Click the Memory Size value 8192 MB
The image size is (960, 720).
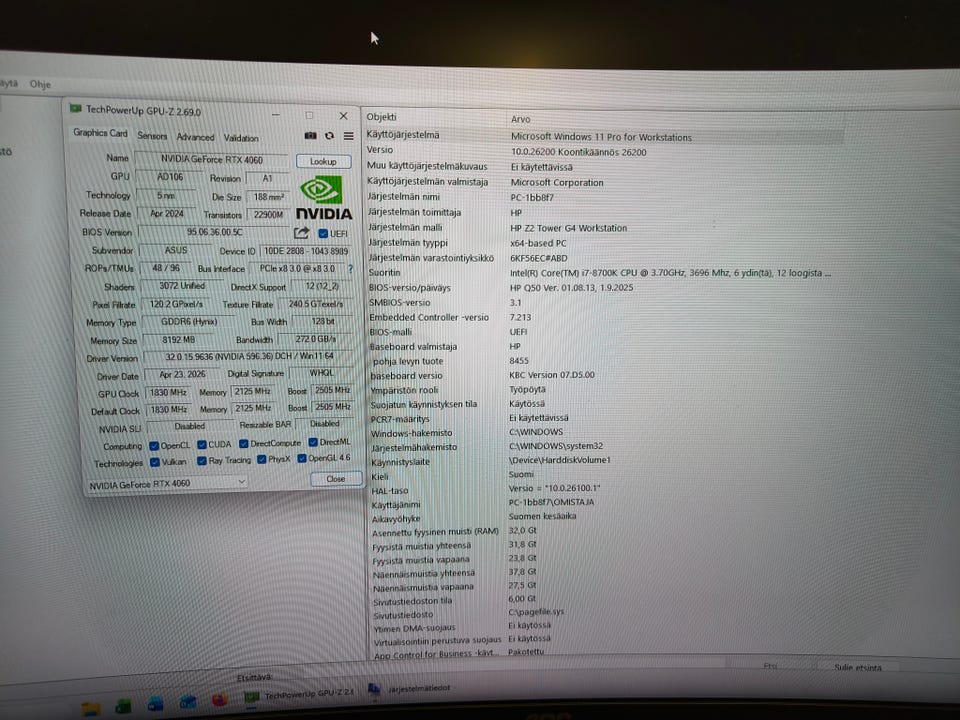(x=178, y=339)
